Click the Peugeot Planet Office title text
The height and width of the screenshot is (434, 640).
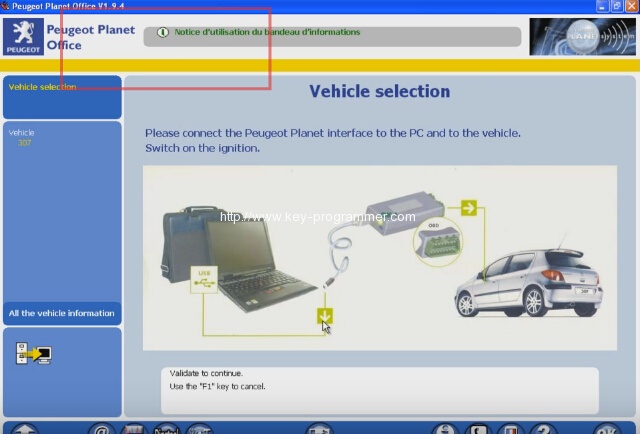(91, 37)
